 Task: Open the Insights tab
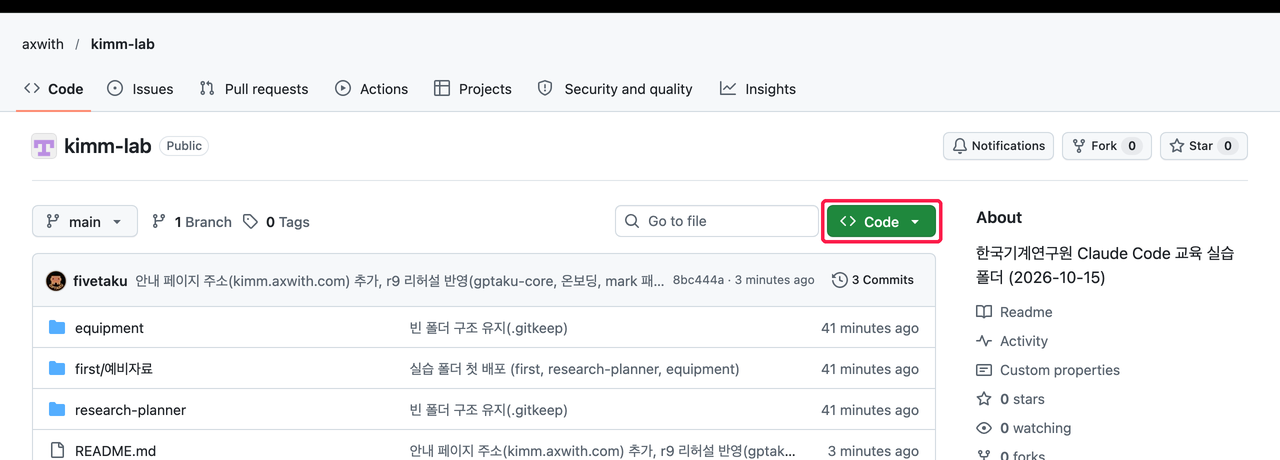(758, 89)
